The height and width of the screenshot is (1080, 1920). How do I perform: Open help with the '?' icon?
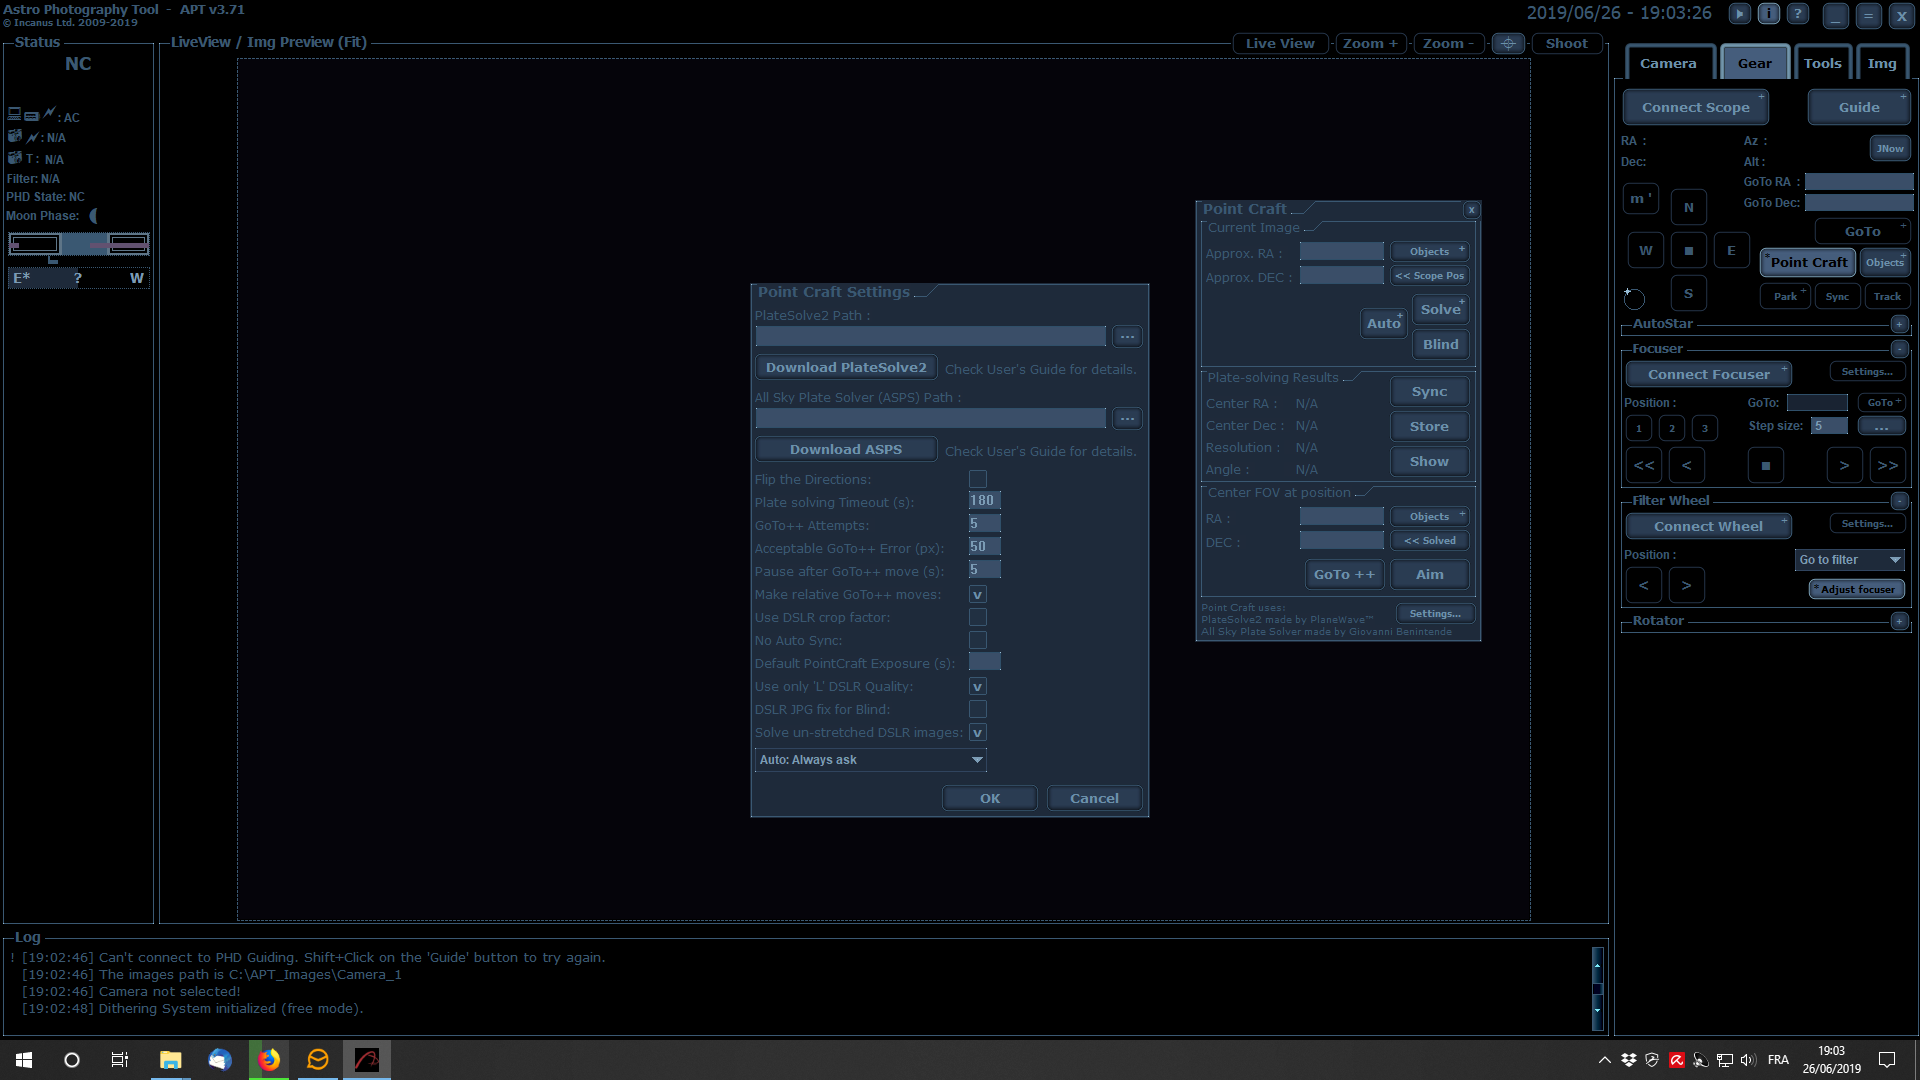click(x=1798, y=14)
